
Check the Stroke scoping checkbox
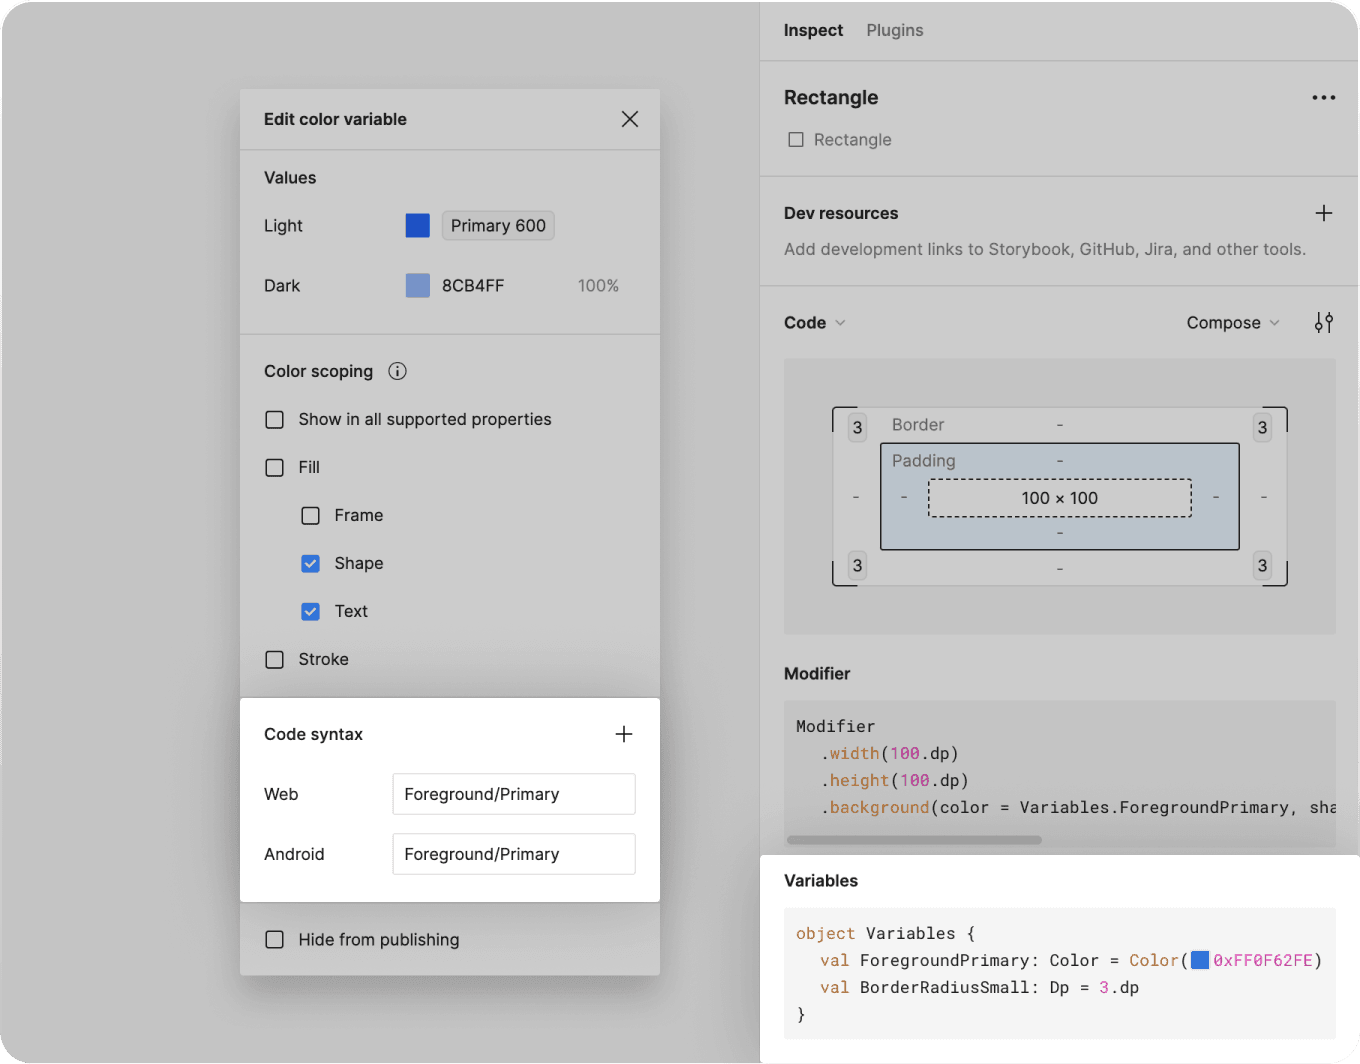275,660
